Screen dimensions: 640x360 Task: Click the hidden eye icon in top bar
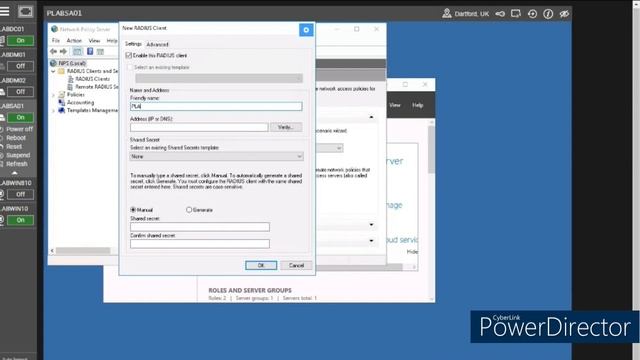click(x=564, y=14)
